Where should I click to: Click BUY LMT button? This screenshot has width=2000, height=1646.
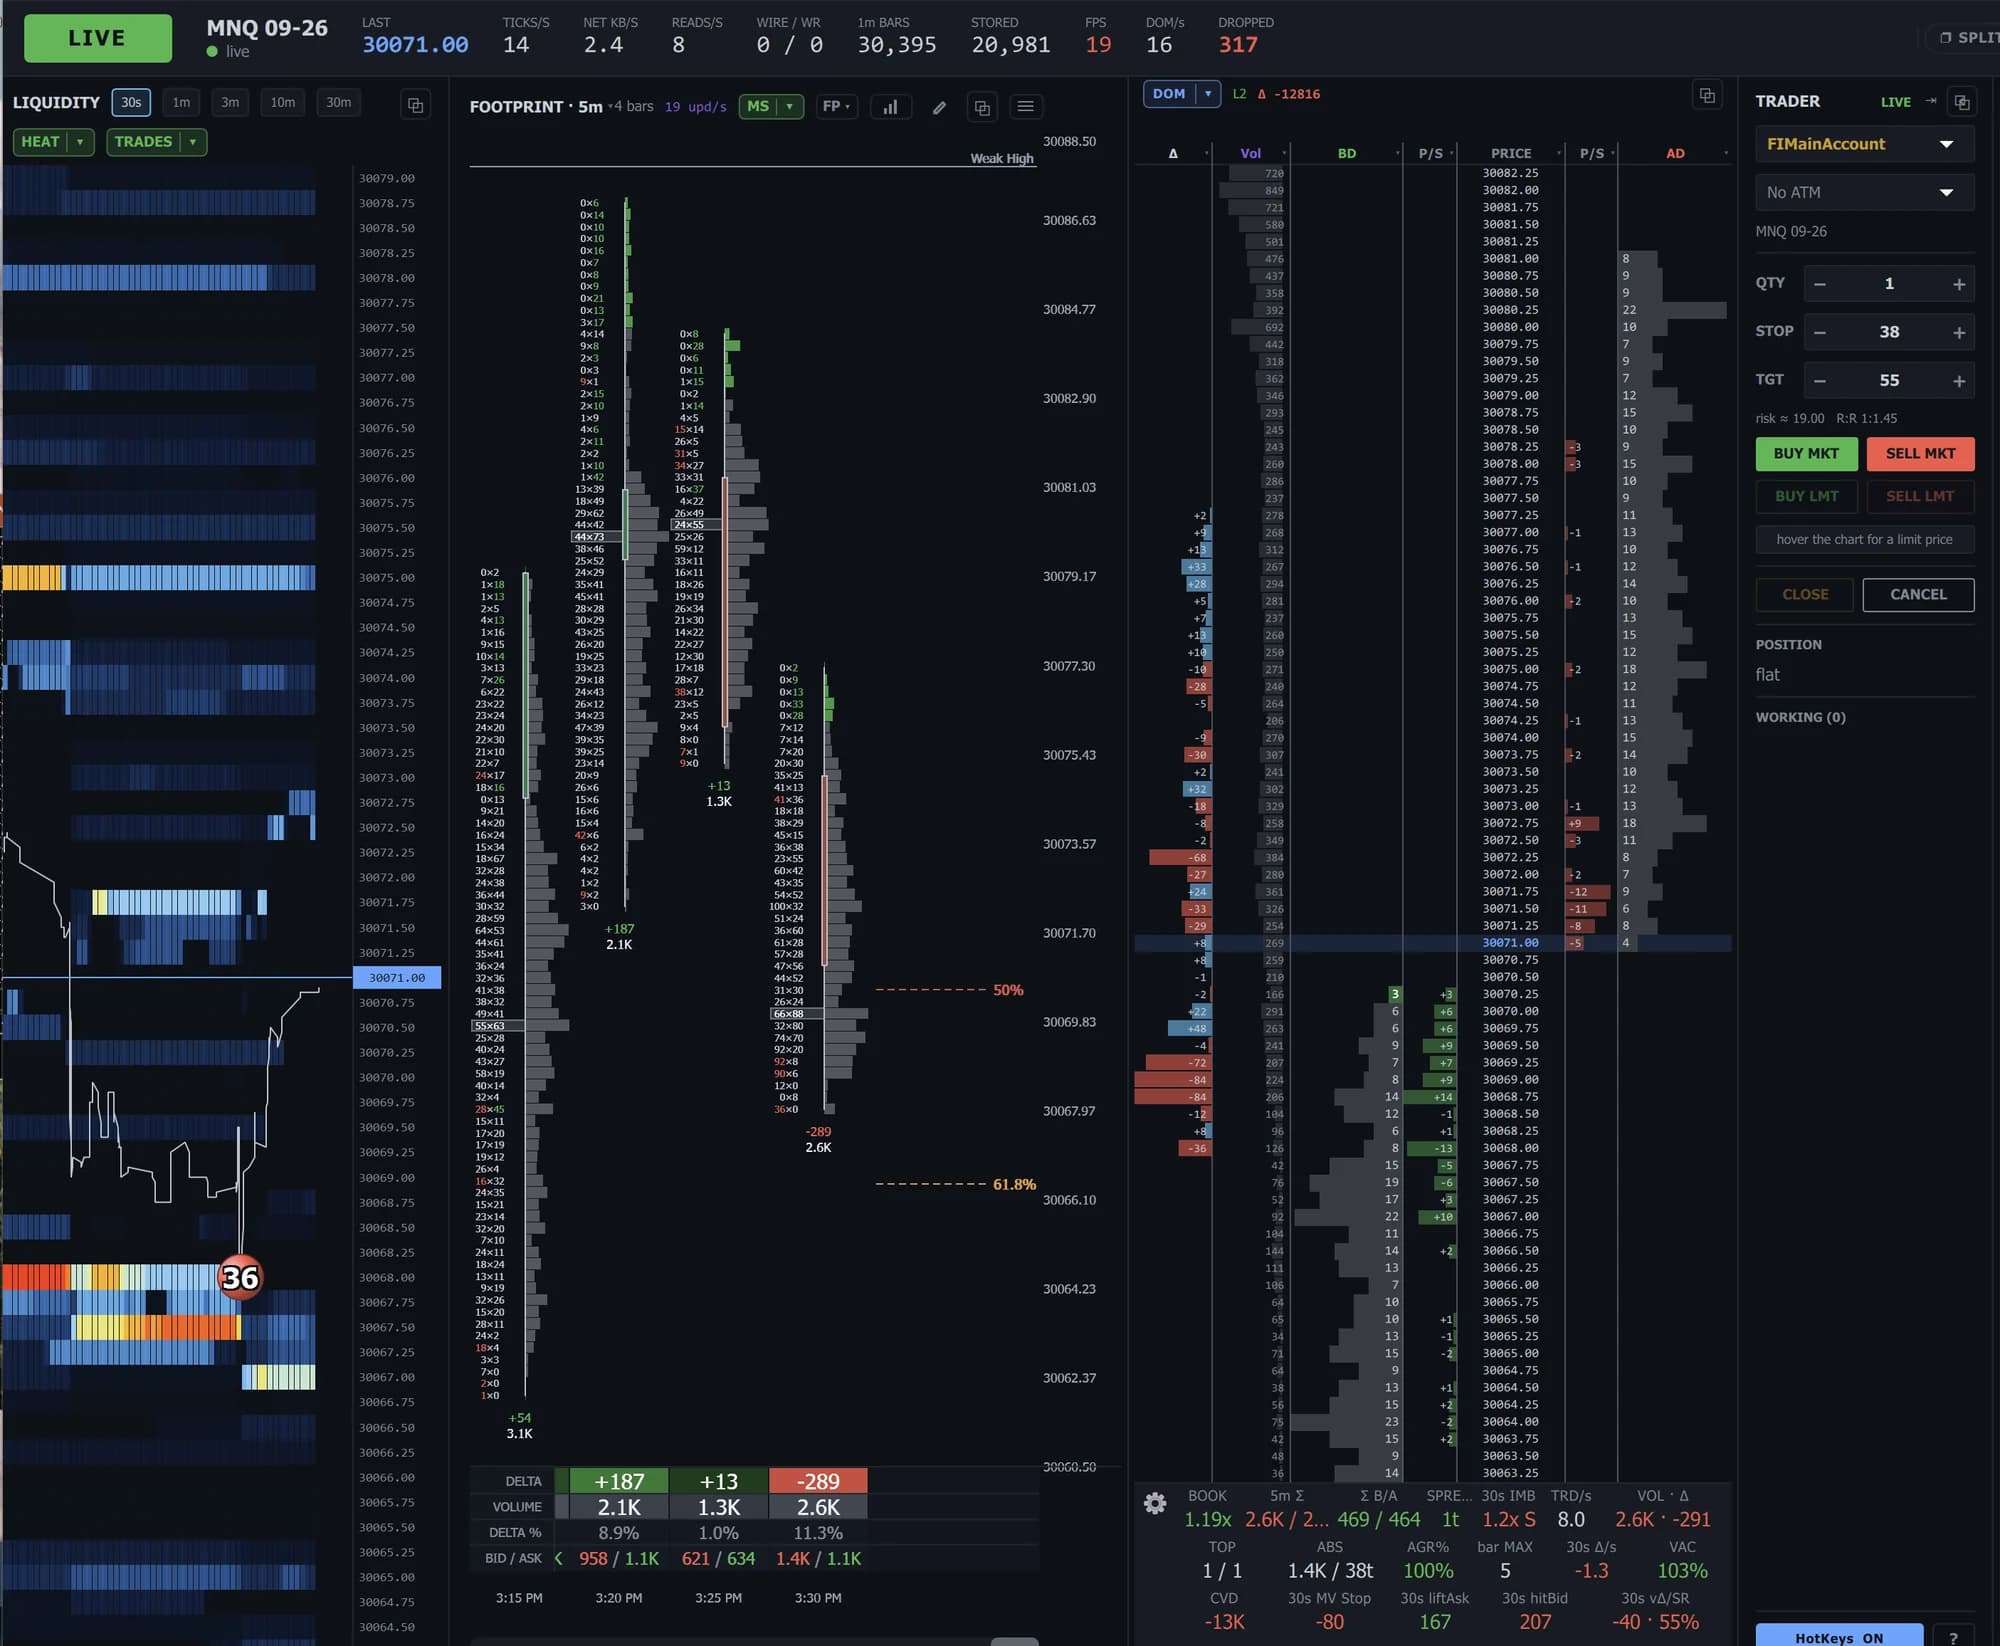[1806, 496]
